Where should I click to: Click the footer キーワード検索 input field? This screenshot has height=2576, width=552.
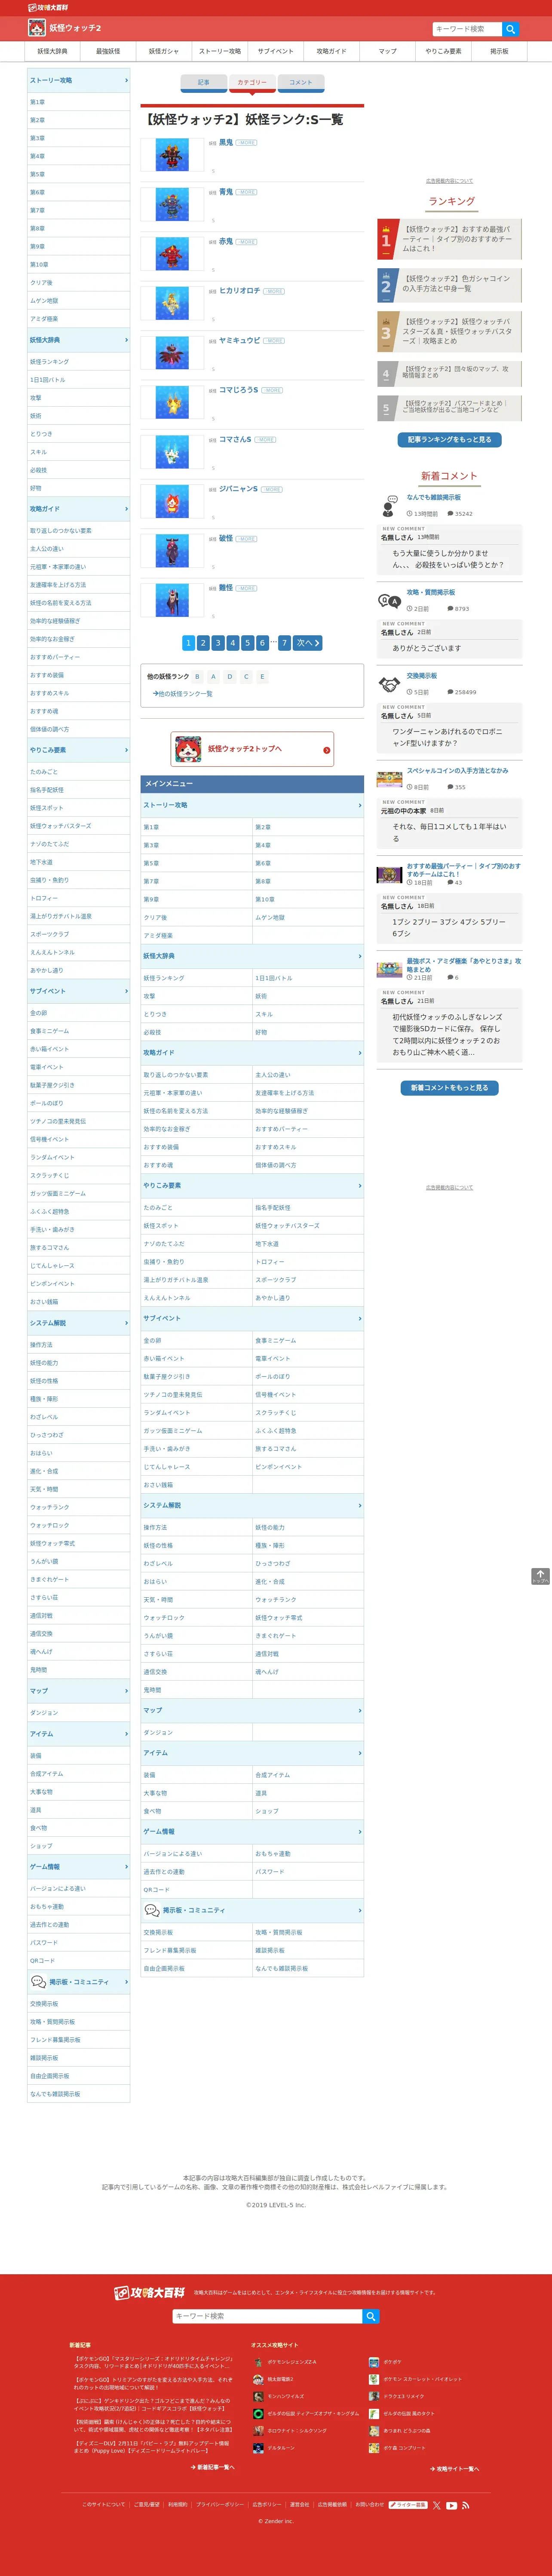tap(267, 2316)
